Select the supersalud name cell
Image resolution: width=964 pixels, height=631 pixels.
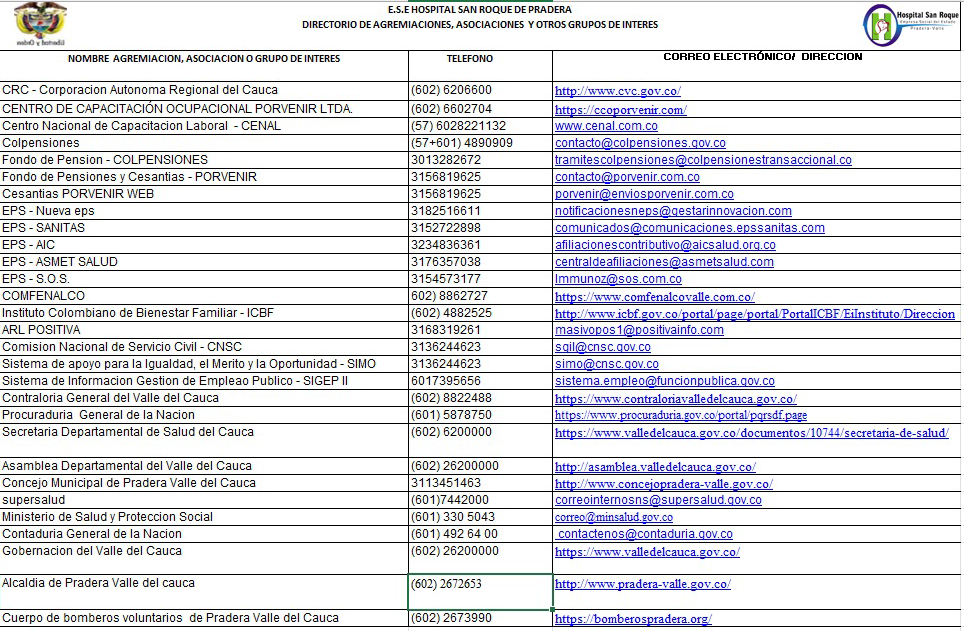coord(30,500)
